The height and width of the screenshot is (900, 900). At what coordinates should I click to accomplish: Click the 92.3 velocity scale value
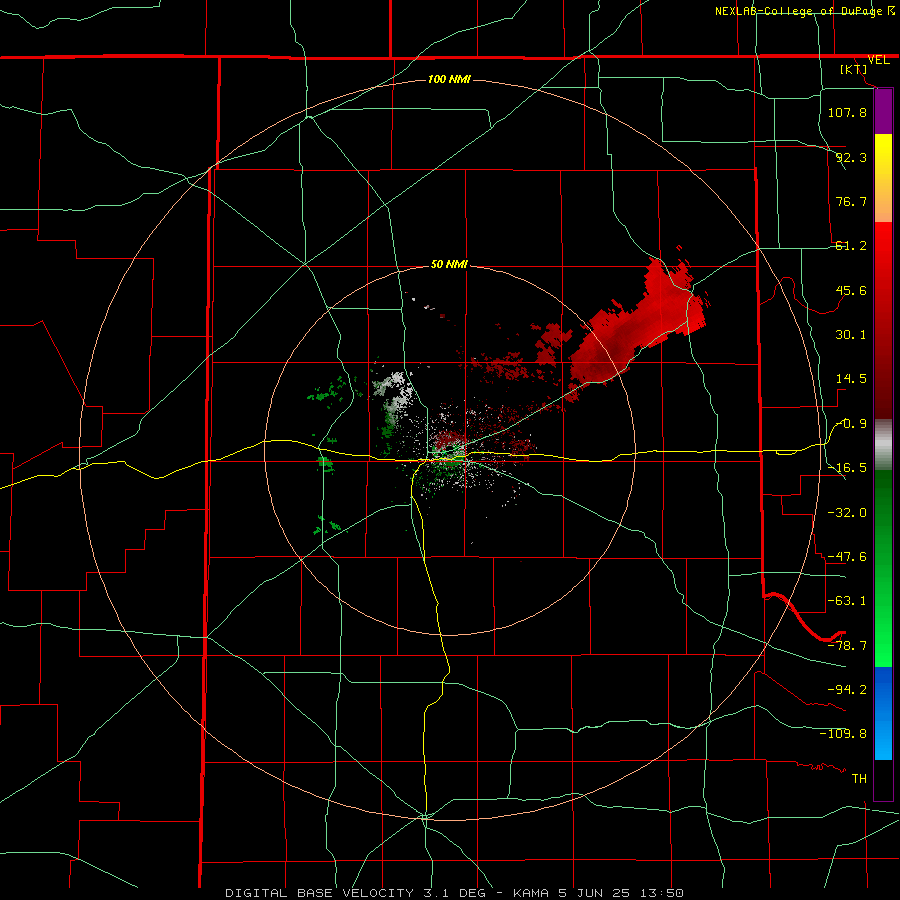coord(851,157)
